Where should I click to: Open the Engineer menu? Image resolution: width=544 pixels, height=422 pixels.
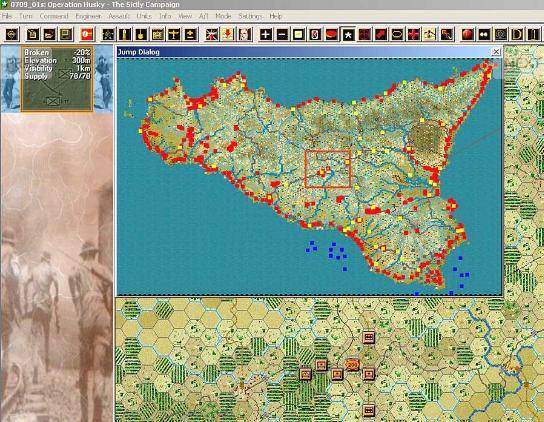[x=88, y=16]
